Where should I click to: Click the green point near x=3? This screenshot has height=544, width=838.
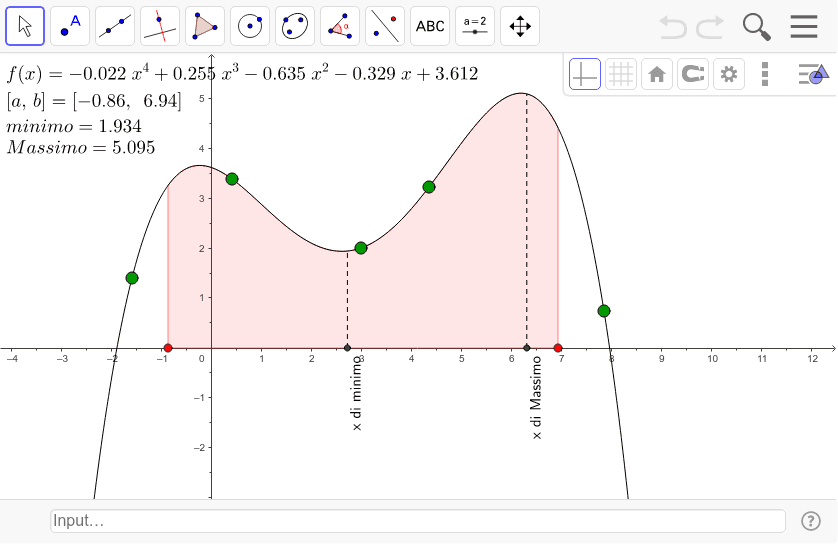pos(361,248)
